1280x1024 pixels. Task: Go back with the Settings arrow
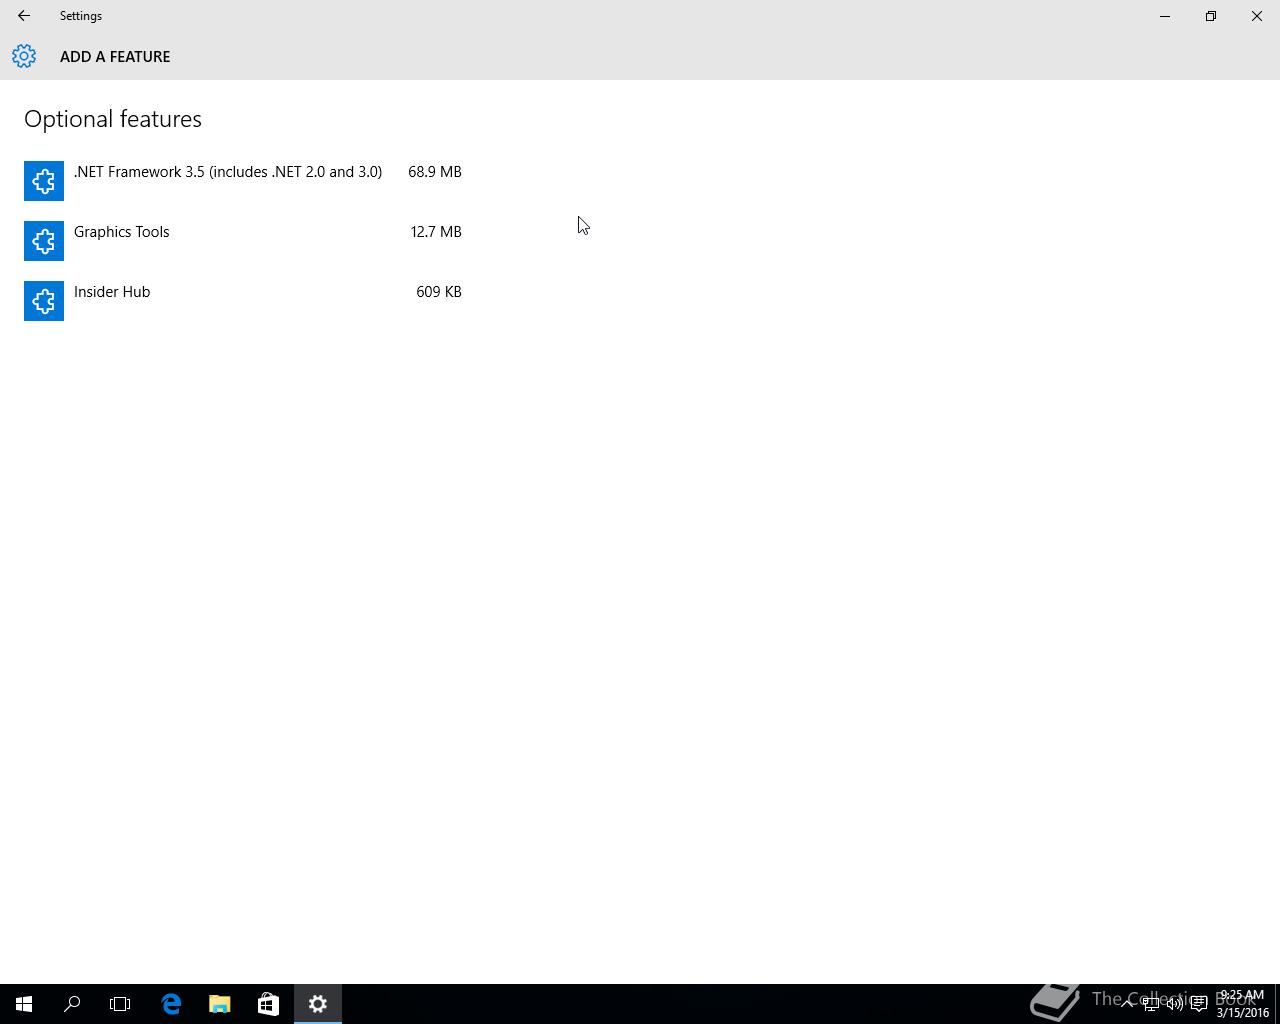tap(24, 16)
